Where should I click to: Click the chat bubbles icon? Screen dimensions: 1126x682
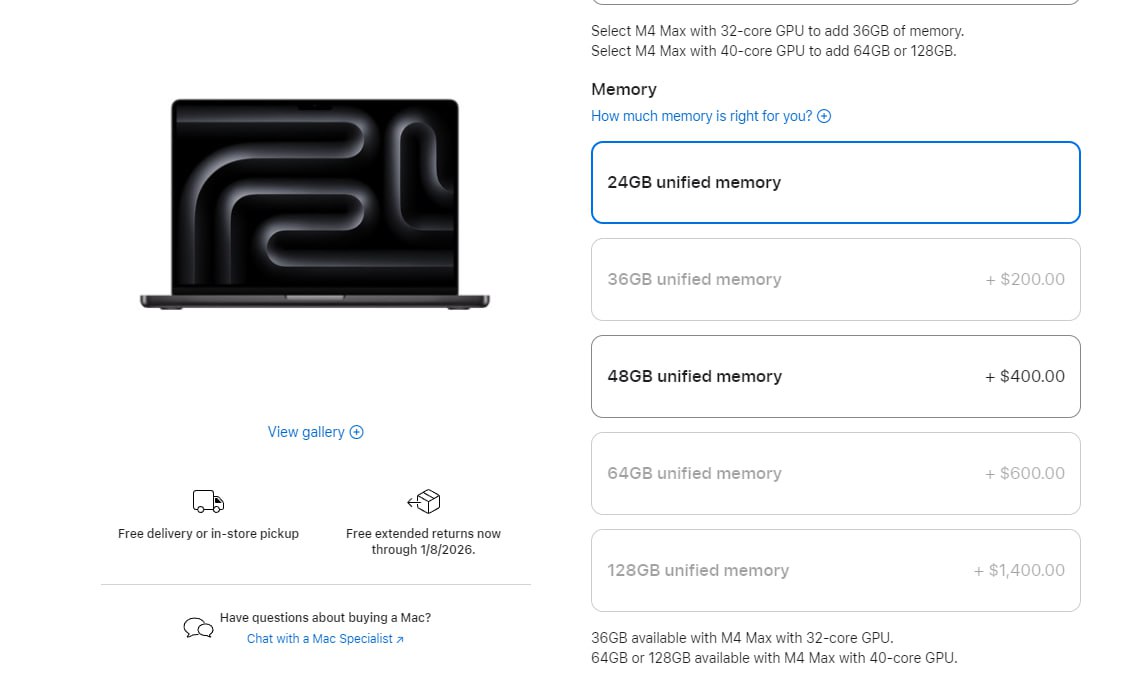[x=198, y=628]
